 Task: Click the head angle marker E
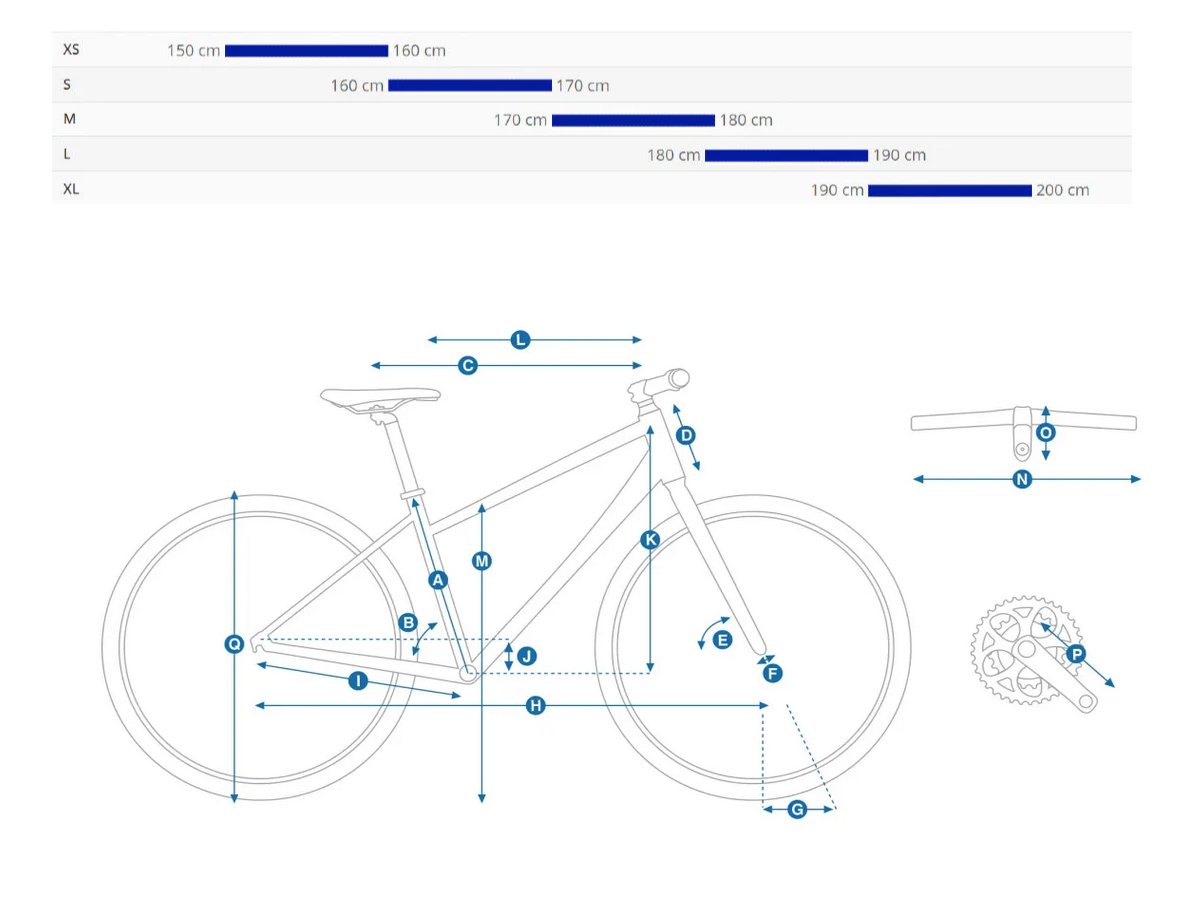[723, 639]
